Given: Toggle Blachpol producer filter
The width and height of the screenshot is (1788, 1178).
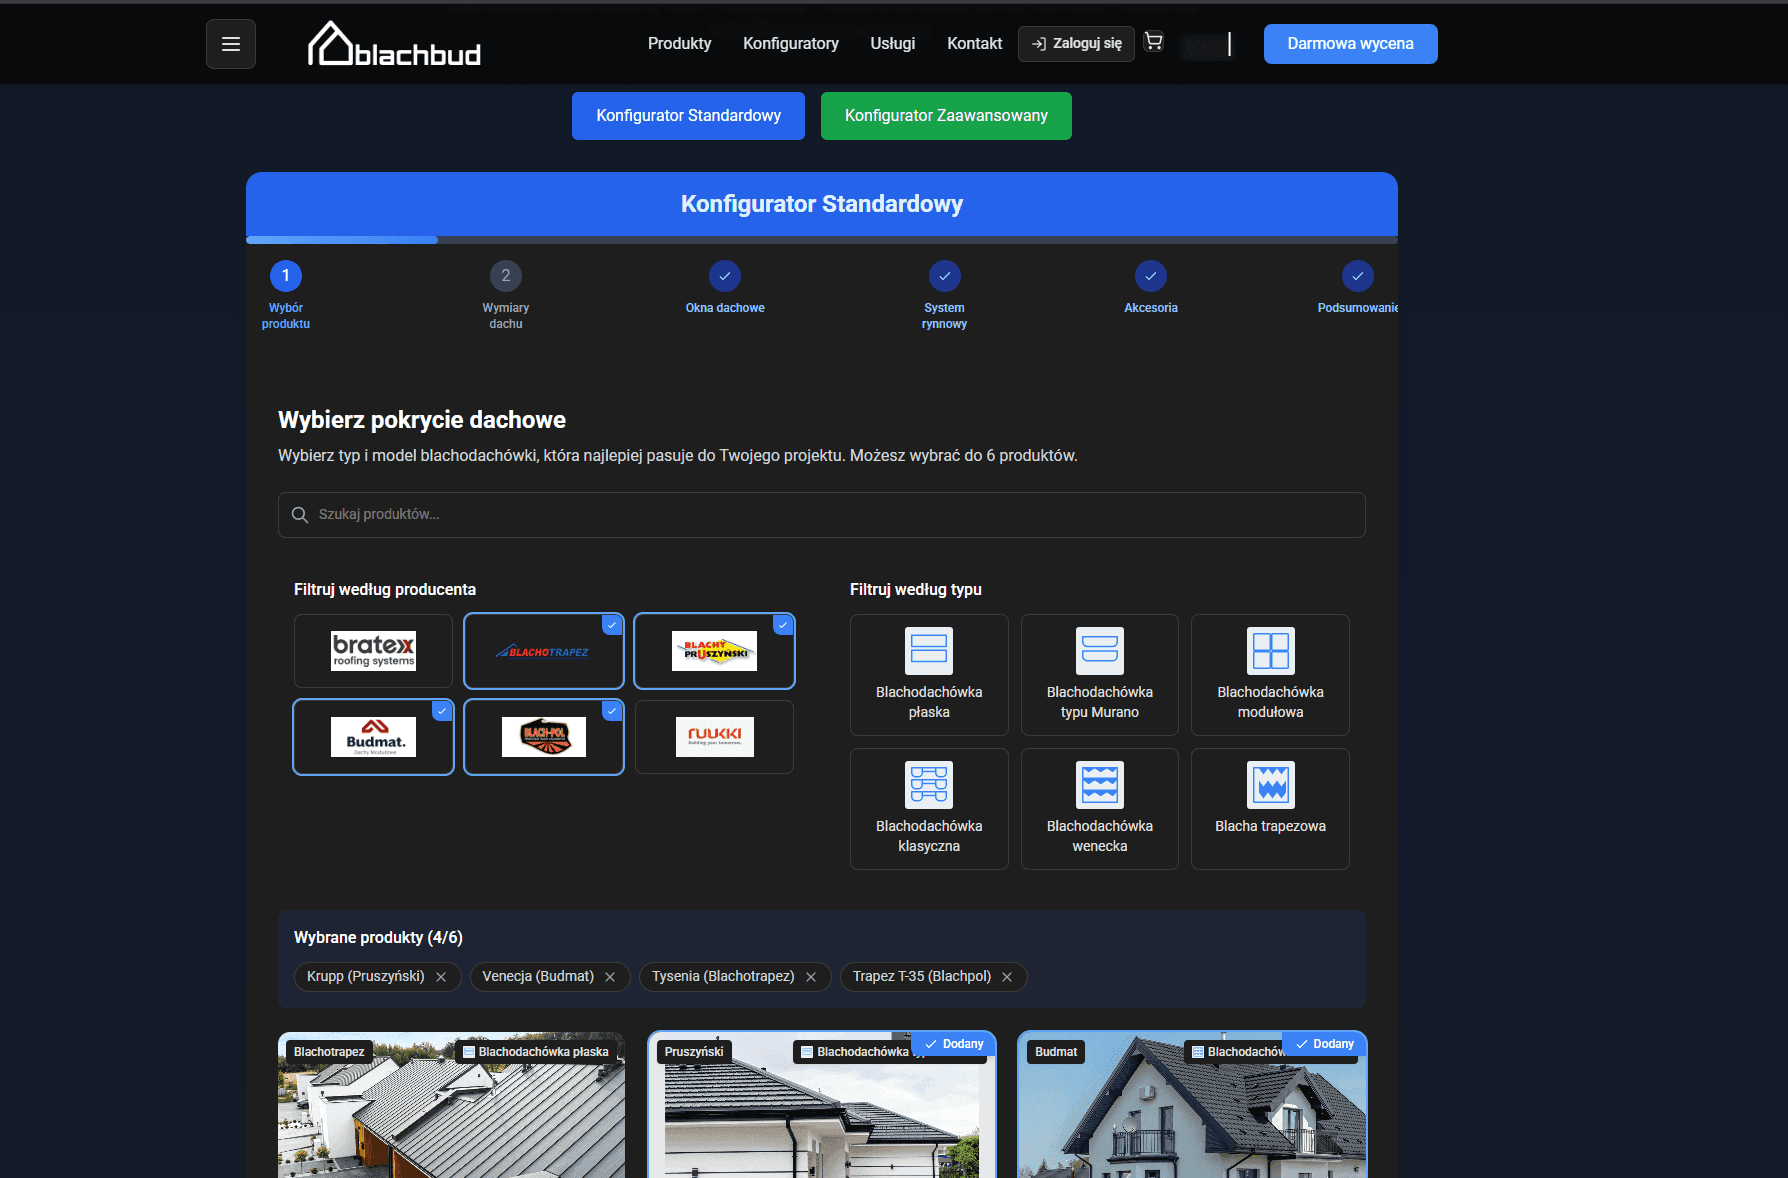Looking at the screenshot, I should pos(544,737).
